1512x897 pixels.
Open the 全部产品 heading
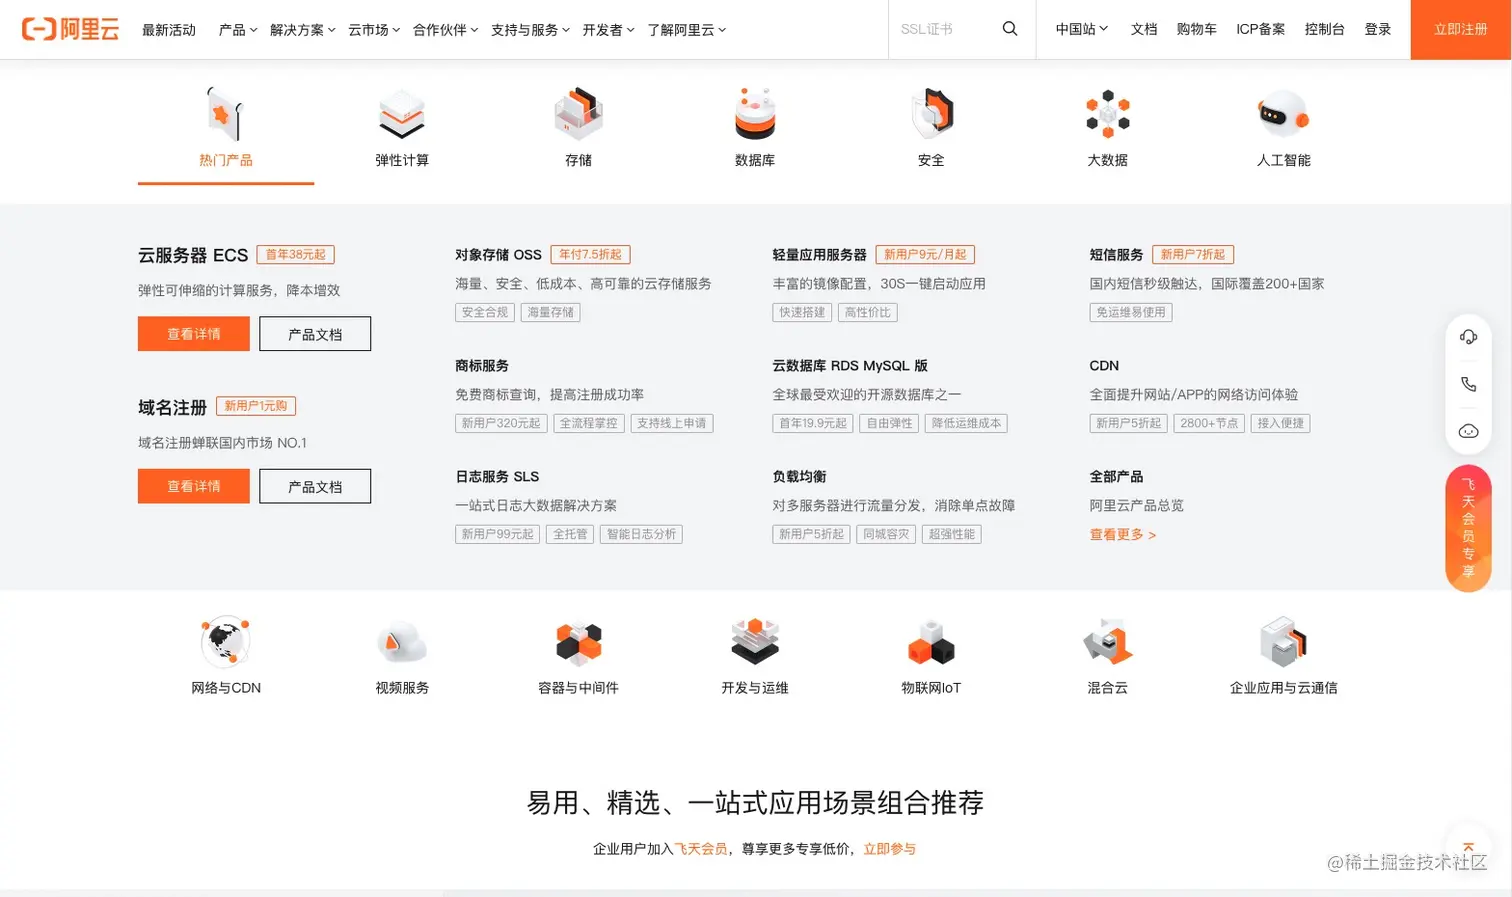1116,477
